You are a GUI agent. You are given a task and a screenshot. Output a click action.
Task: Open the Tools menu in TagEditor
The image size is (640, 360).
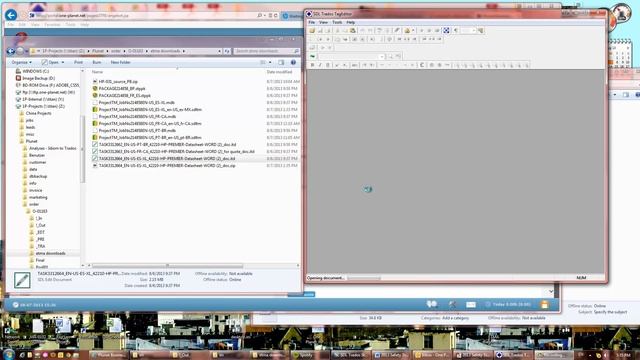[x=337, y=22]
